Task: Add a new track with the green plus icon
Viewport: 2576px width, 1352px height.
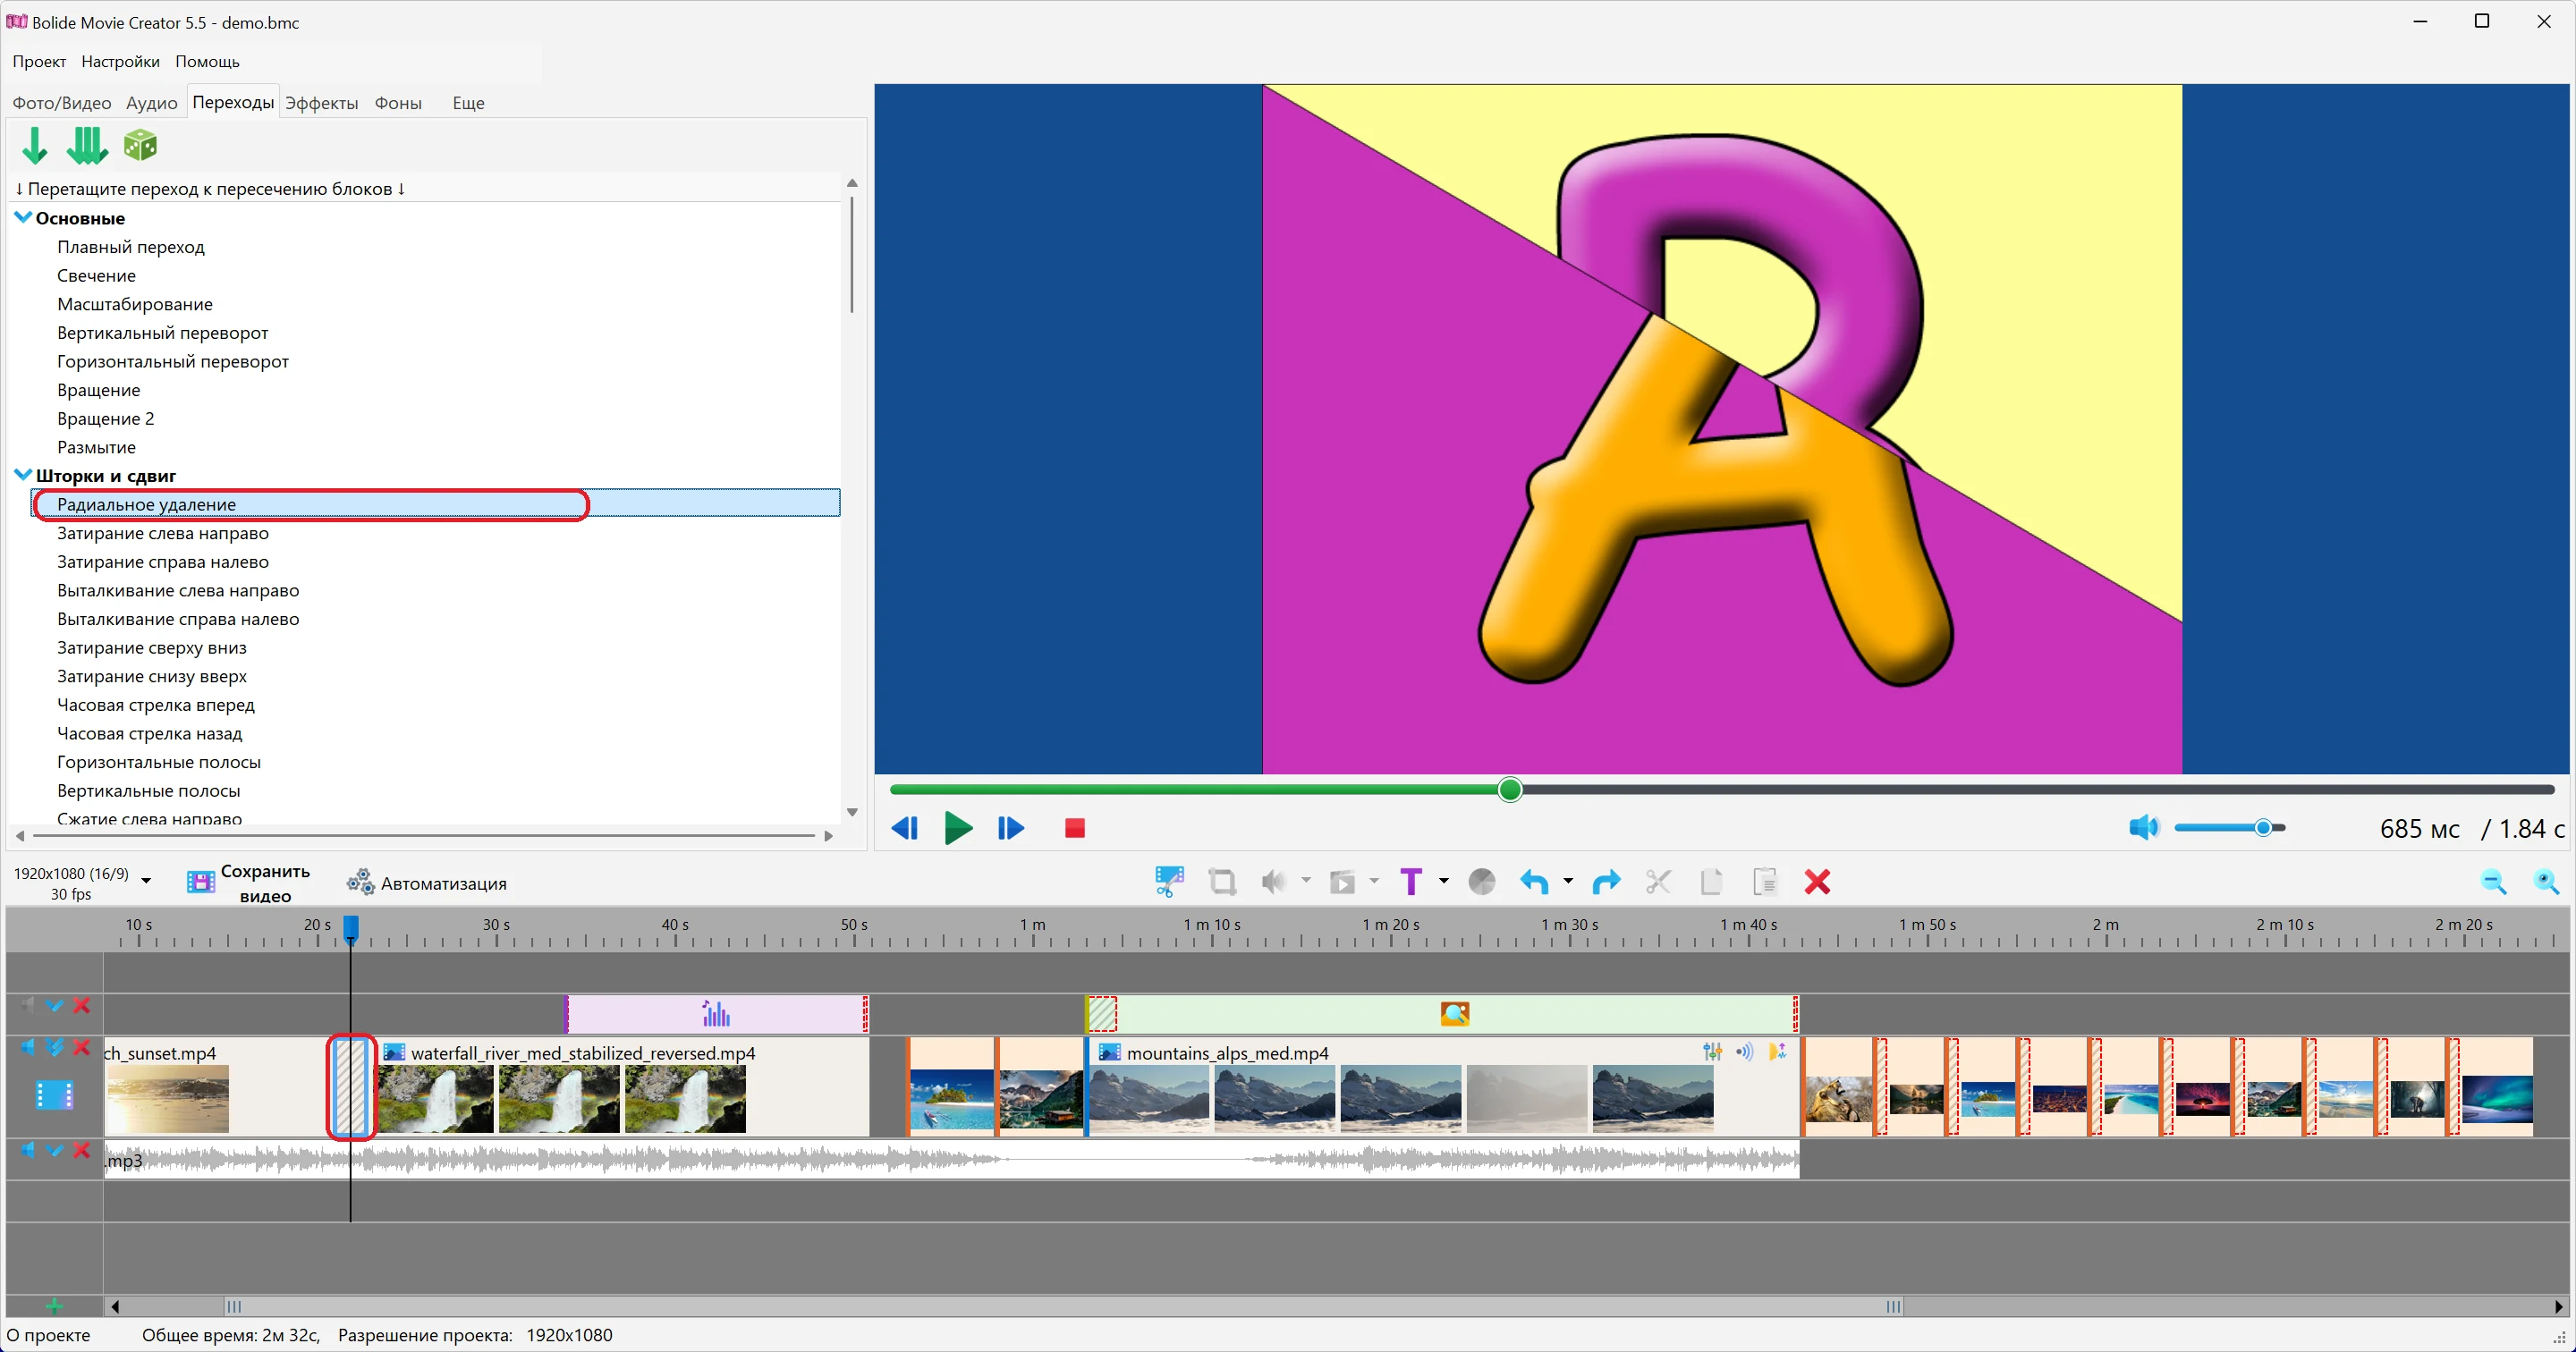Action: (x=54, y=1306)
